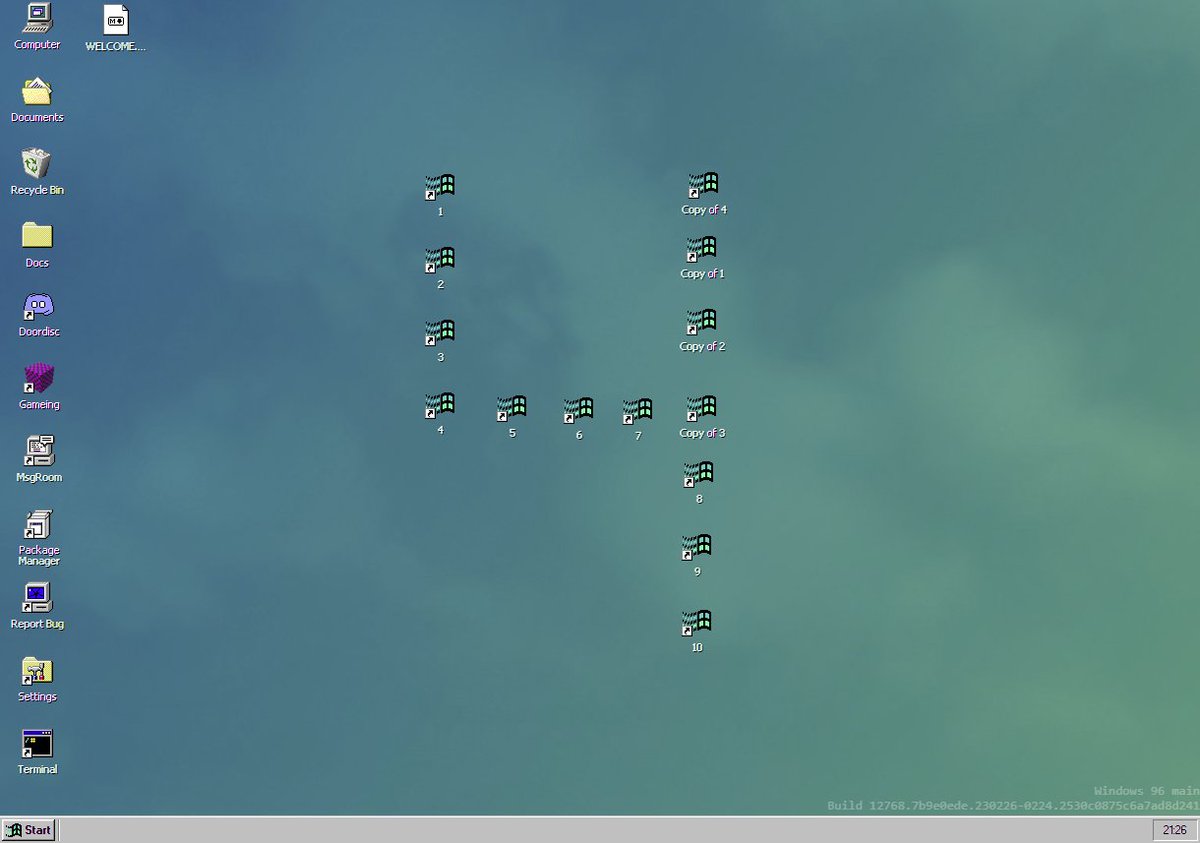The height and width of the screenshot is (843, 1200).
Task: Click the taskbar clock showing 2126
Action: tap(1174, 829)
